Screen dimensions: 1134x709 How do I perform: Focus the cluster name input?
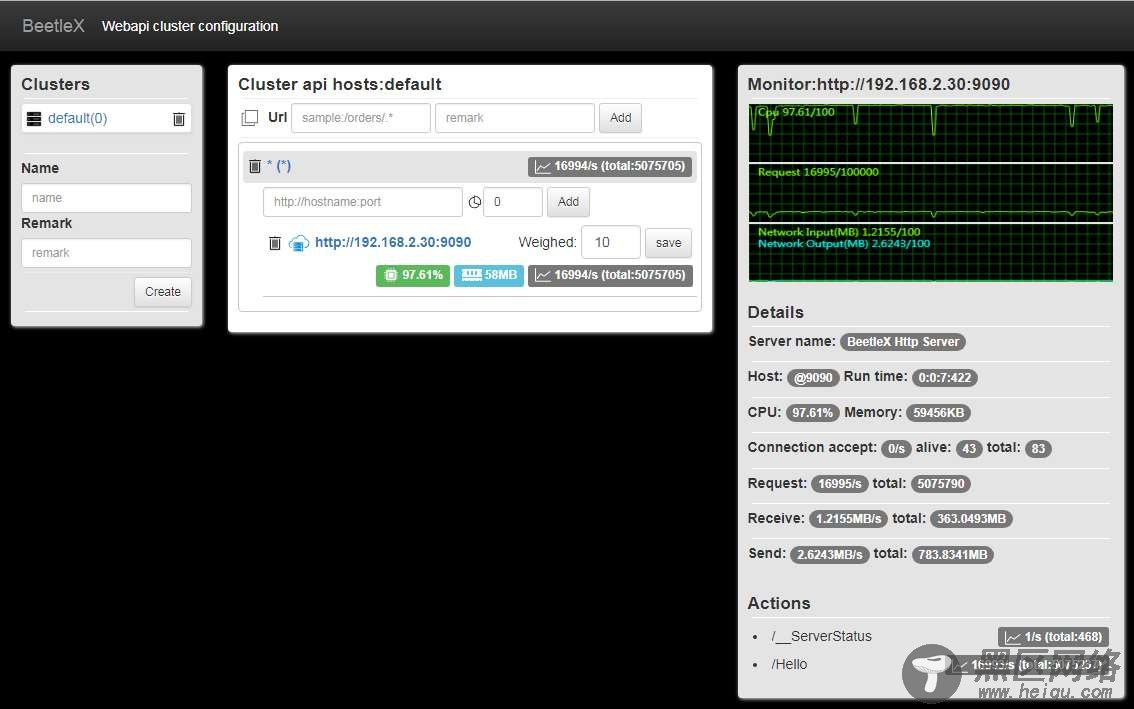pyautogui.click(x=106, y=198)
